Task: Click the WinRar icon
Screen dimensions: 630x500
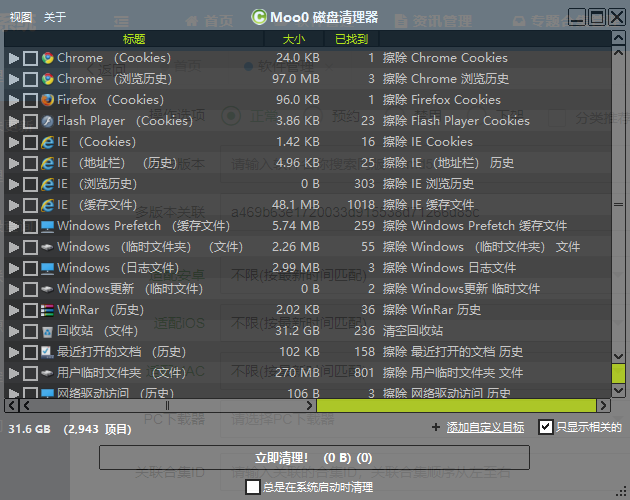Action: 47,310
